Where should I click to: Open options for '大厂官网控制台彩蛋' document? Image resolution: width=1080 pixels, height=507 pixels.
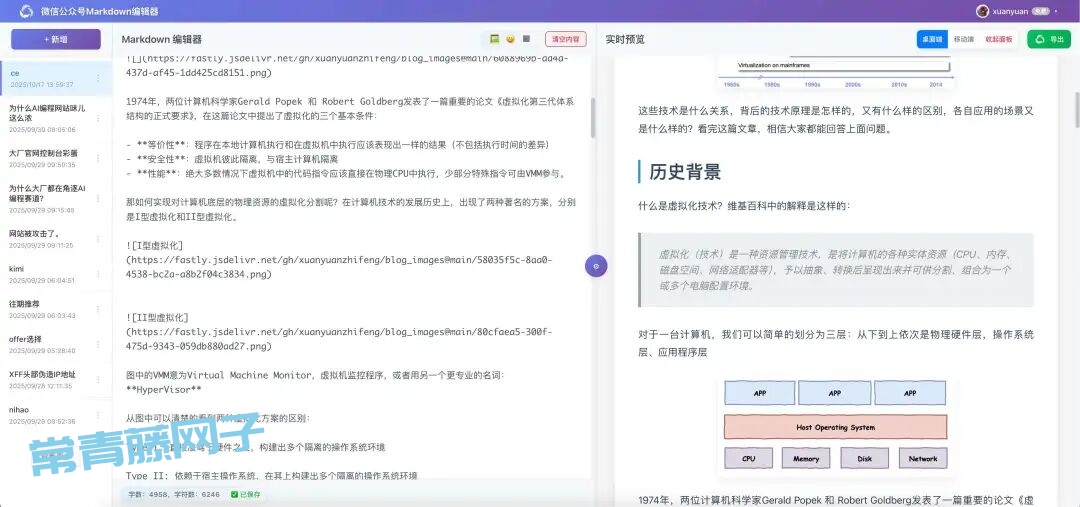click(98, 159)
